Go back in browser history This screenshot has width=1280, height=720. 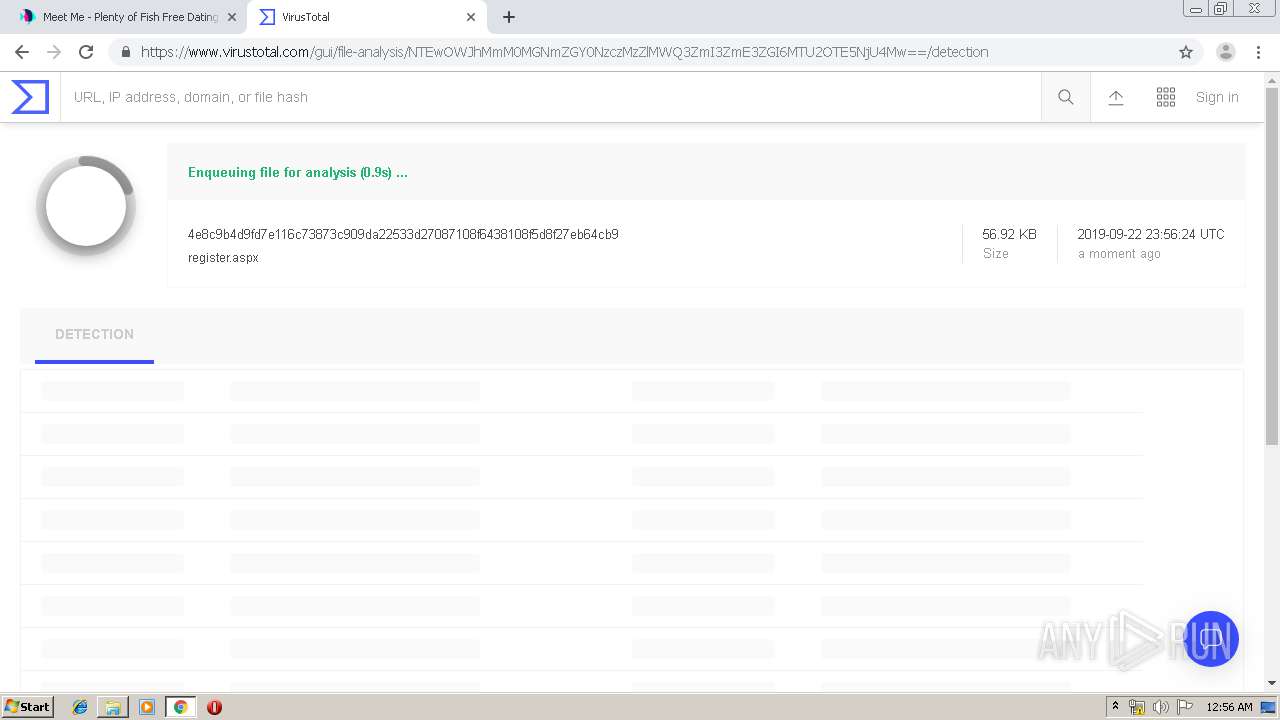(22, 52)
